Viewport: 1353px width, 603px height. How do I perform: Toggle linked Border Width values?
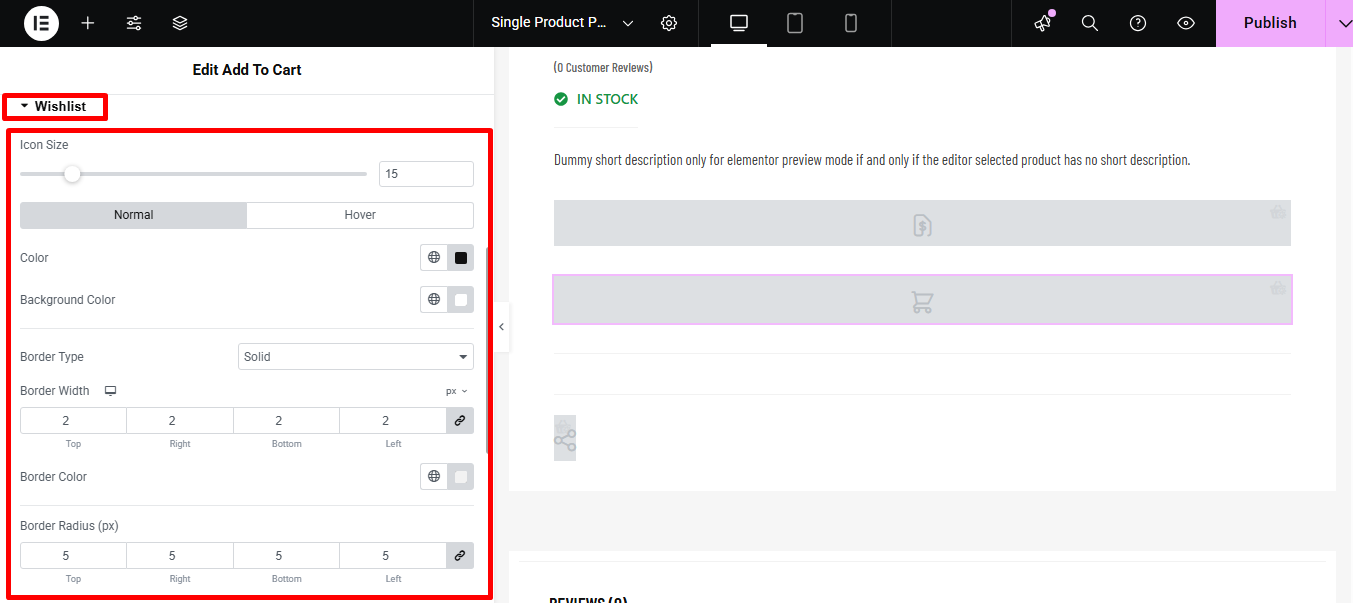[460, 421]
